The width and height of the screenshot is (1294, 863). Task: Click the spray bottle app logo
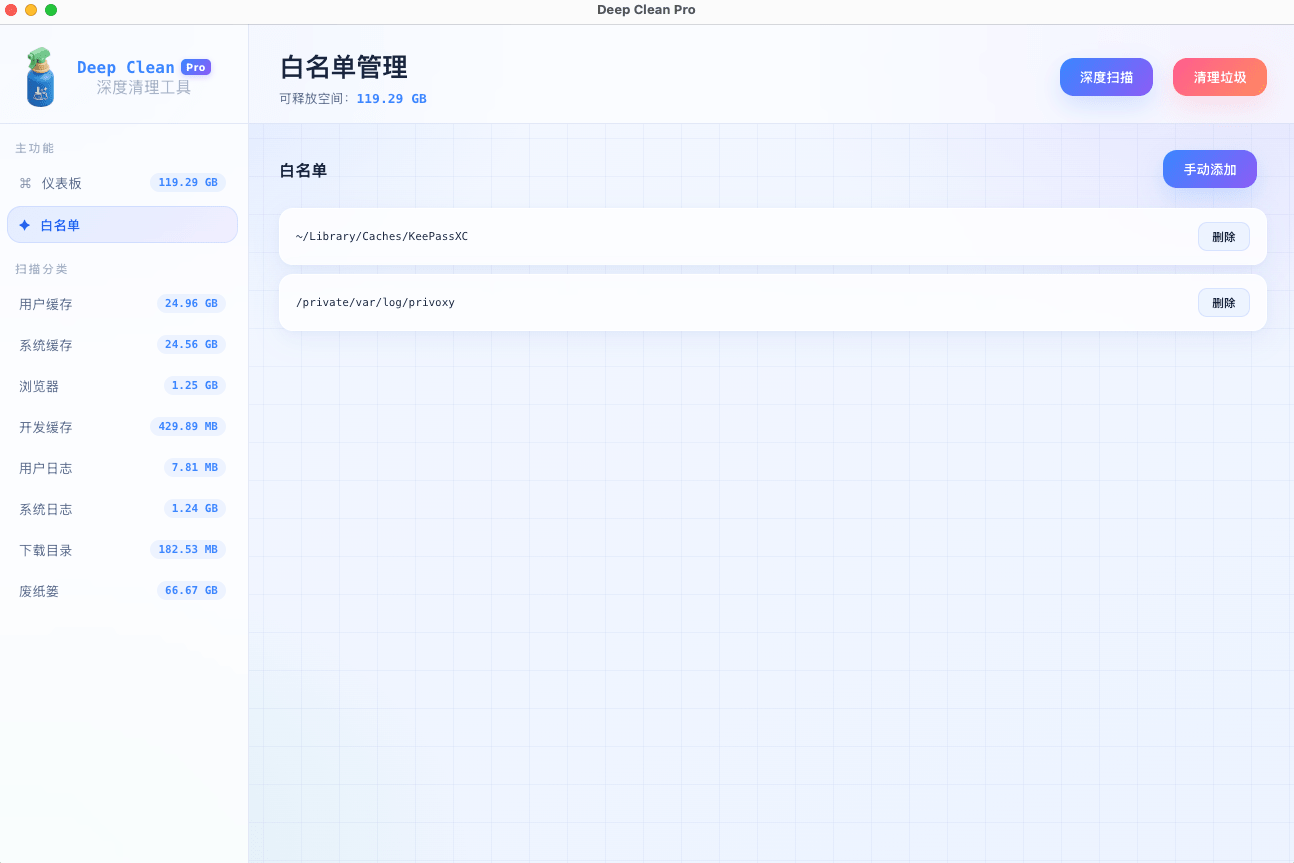pyautogui.click(x=39, y=77)
